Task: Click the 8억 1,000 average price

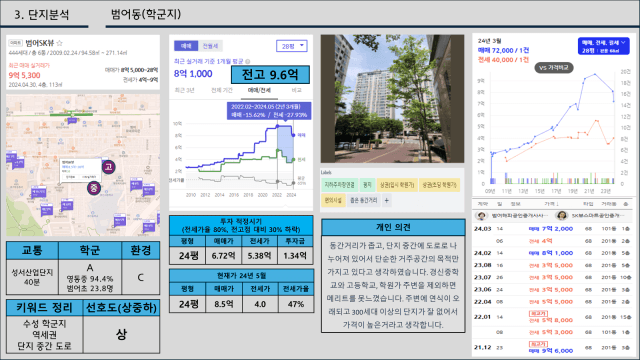Action: click(x=193, y=74)
